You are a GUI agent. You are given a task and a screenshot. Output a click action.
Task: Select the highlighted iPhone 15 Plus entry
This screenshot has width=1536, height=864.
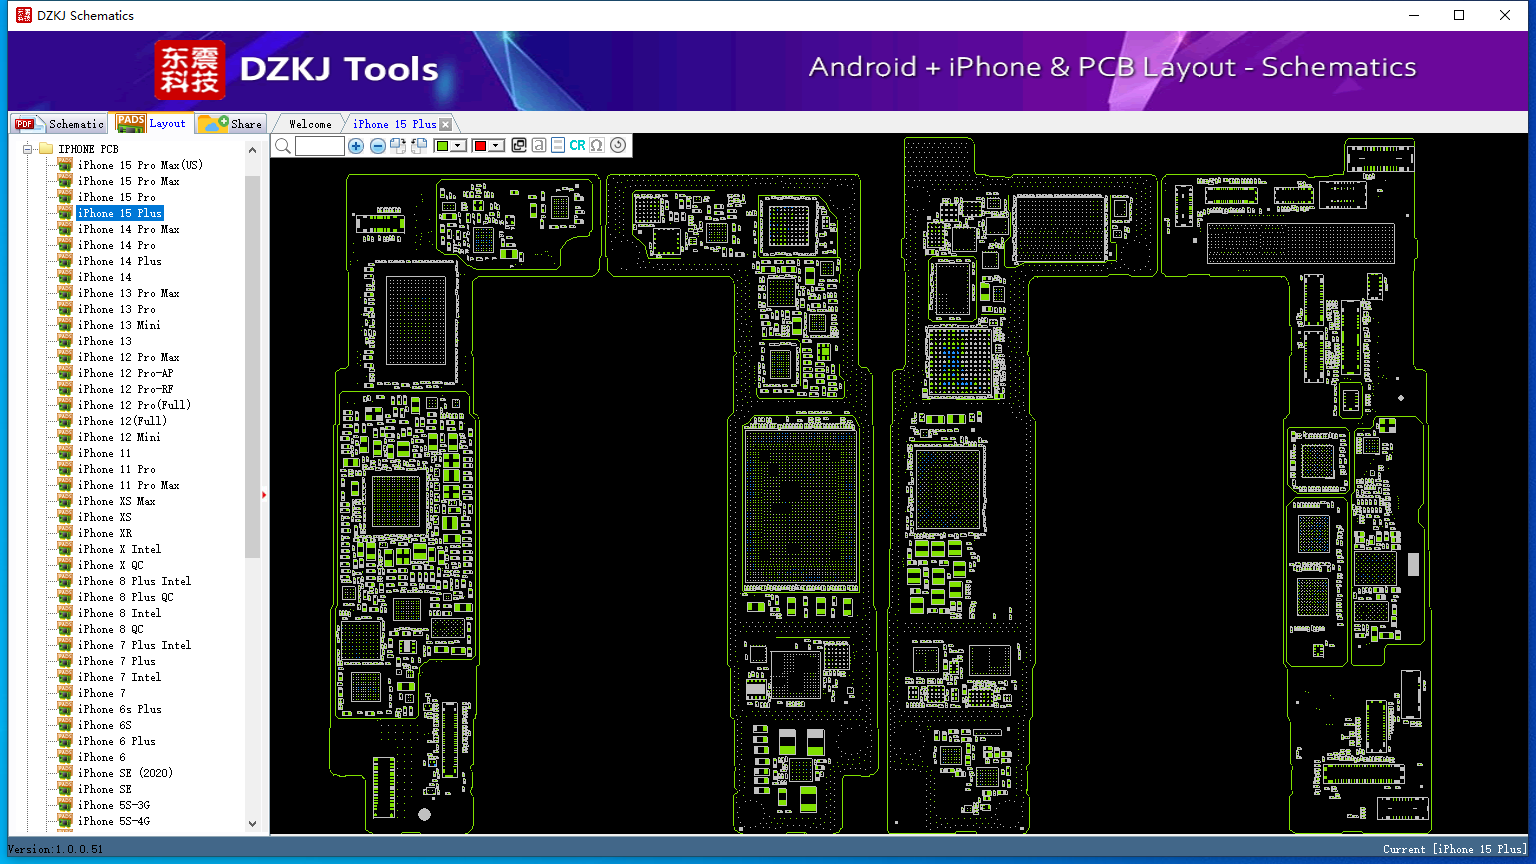tap(120, 213)
